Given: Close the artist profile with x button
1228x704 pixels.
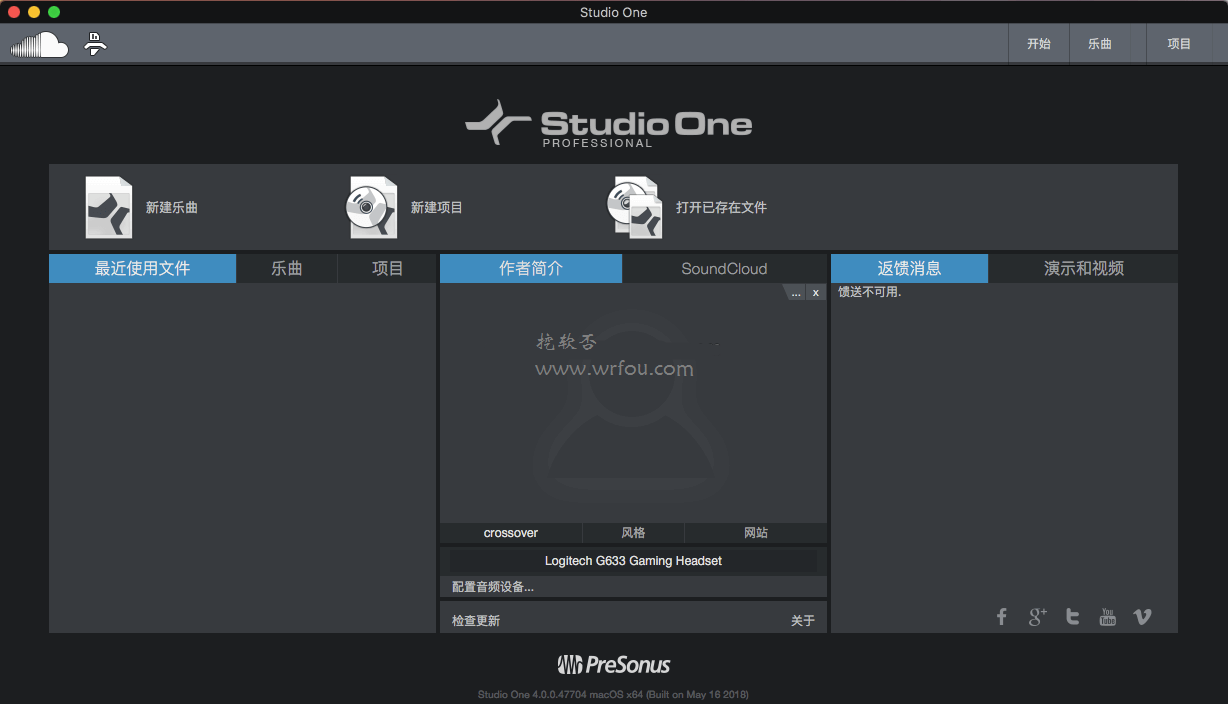Looking at the screenshot, I should [816, 293].
